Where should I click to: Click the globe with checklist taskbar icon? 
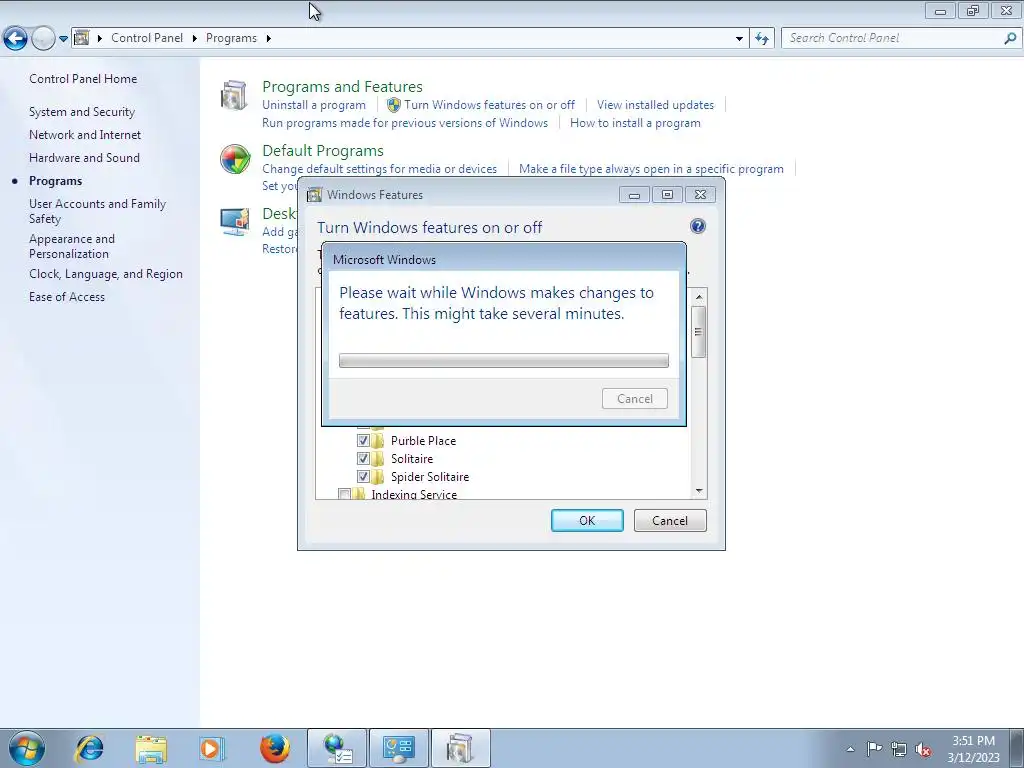tap(337, 748)
